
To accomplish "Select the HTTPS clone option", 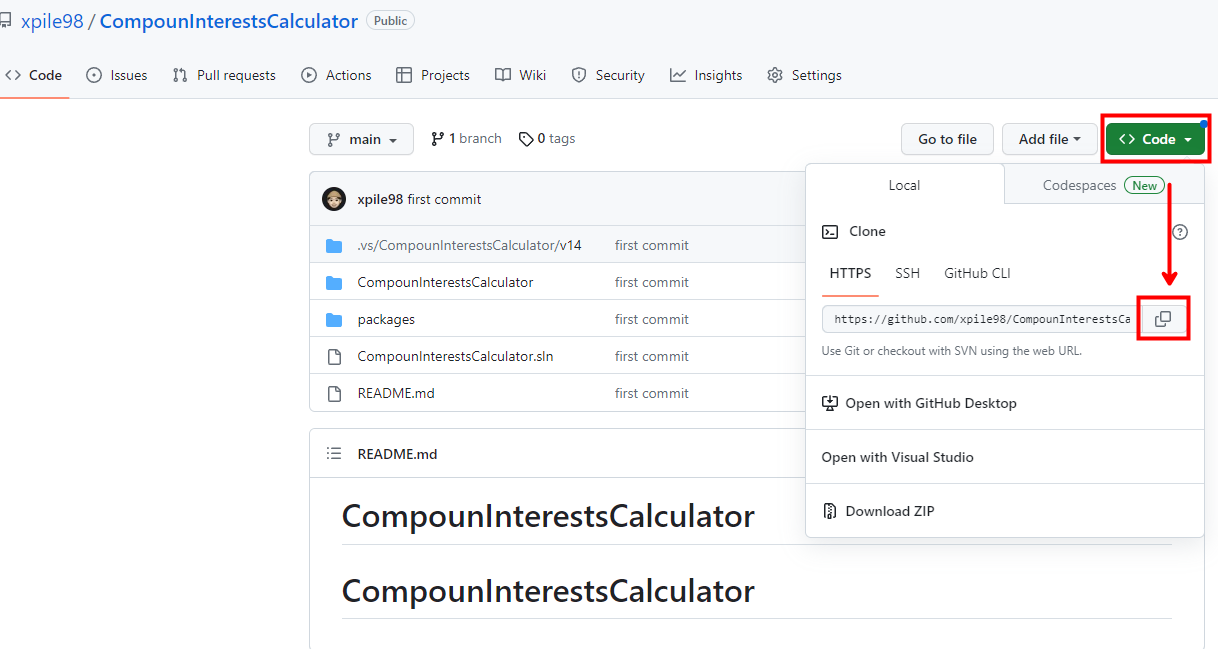I will 850,273.
